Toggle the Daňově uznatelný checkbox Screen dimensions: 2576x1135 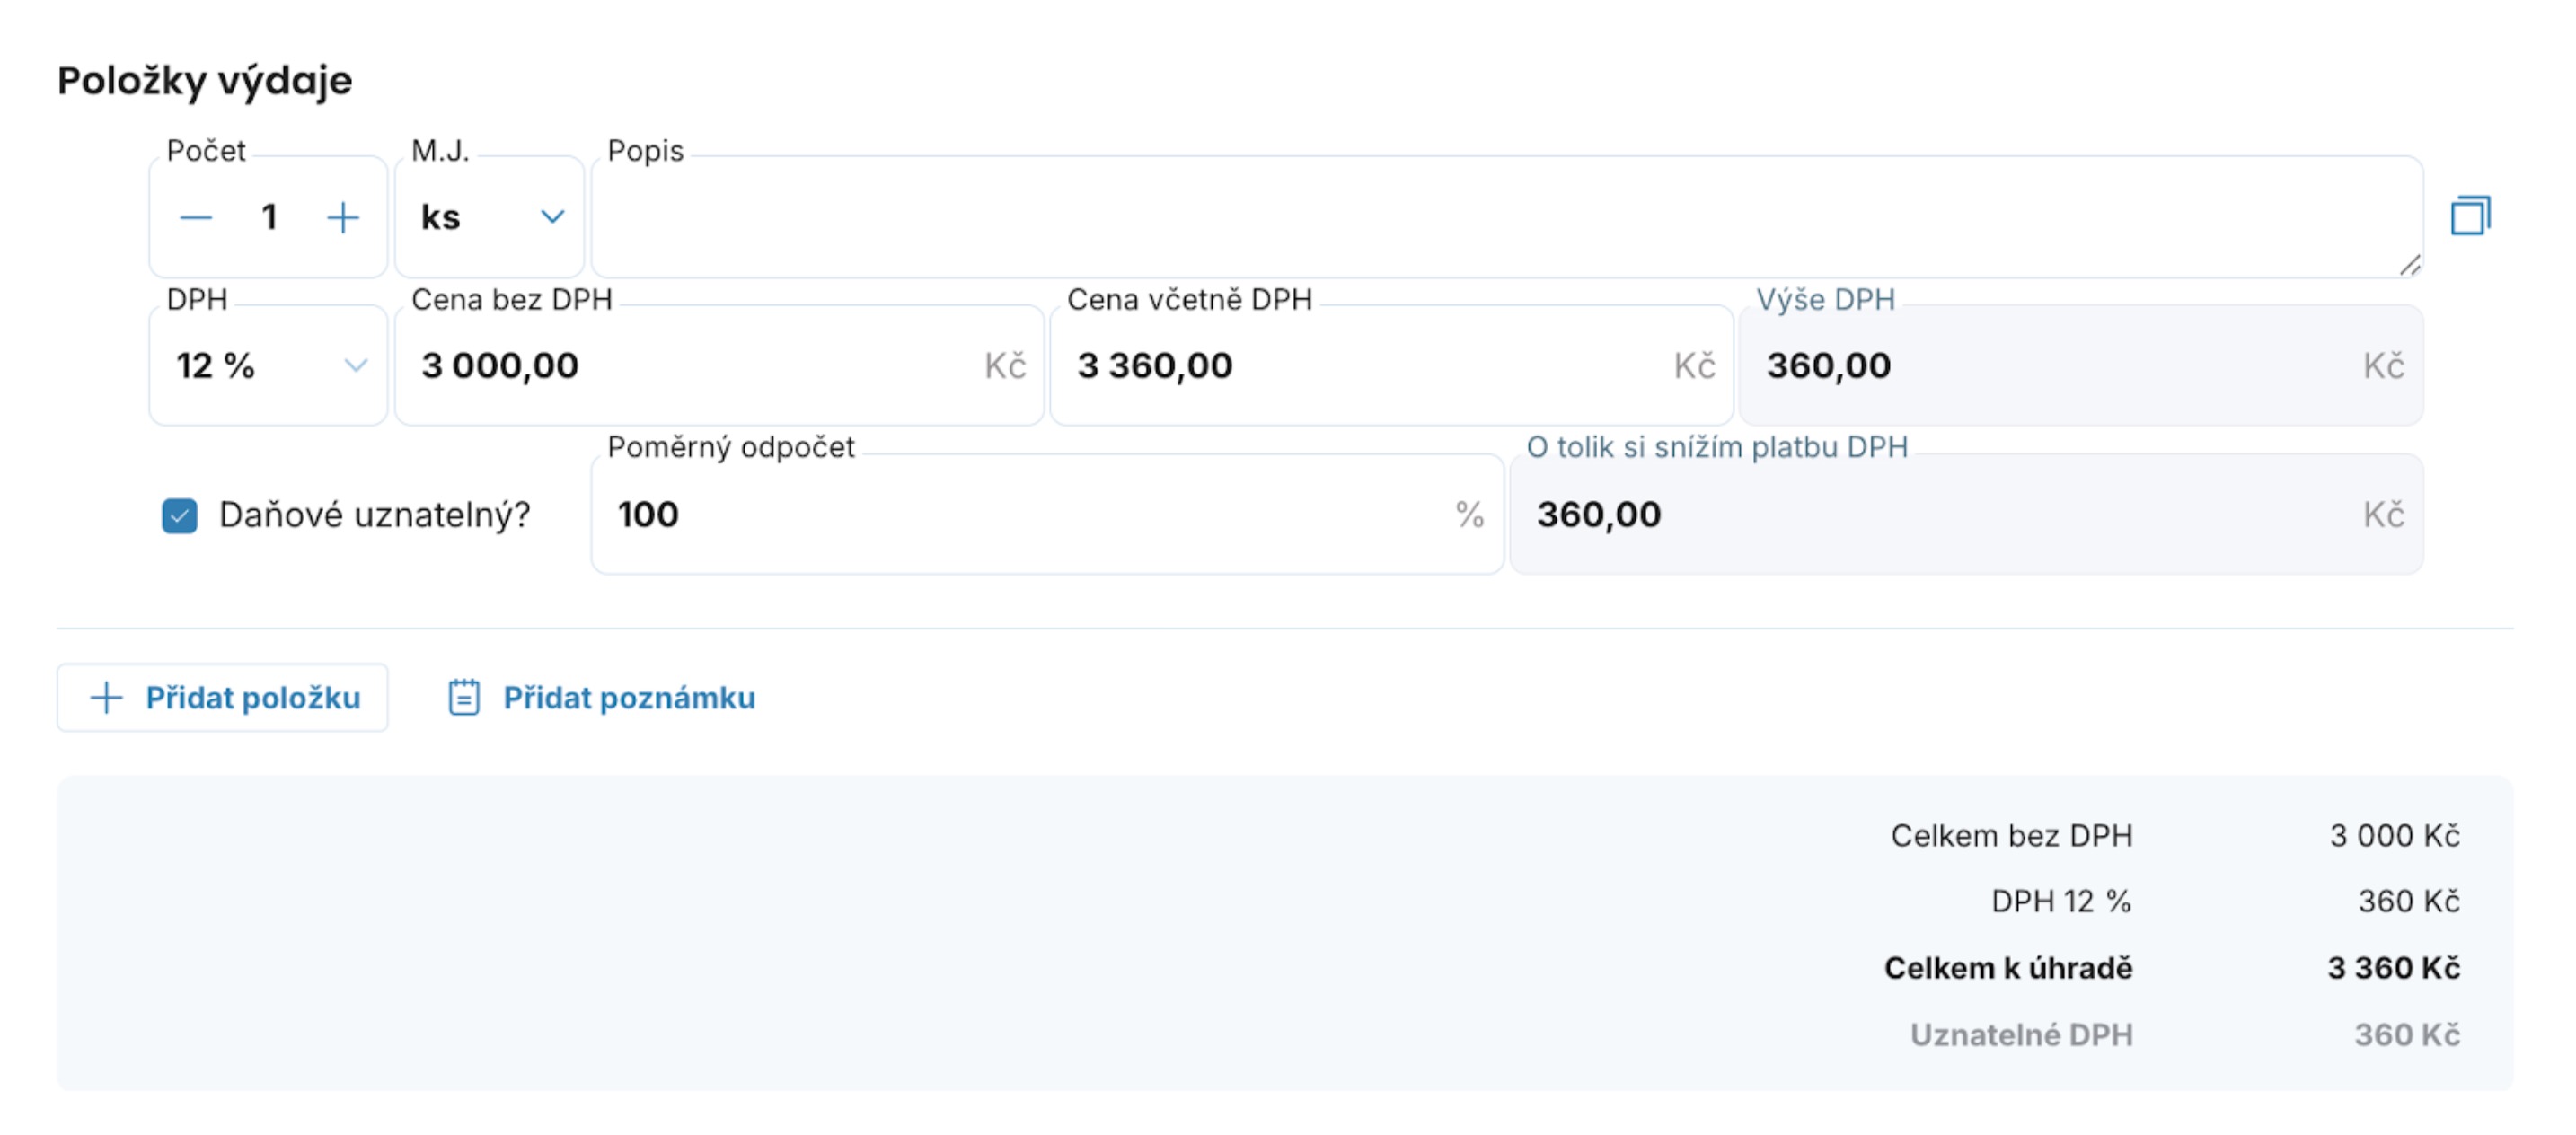180,516
